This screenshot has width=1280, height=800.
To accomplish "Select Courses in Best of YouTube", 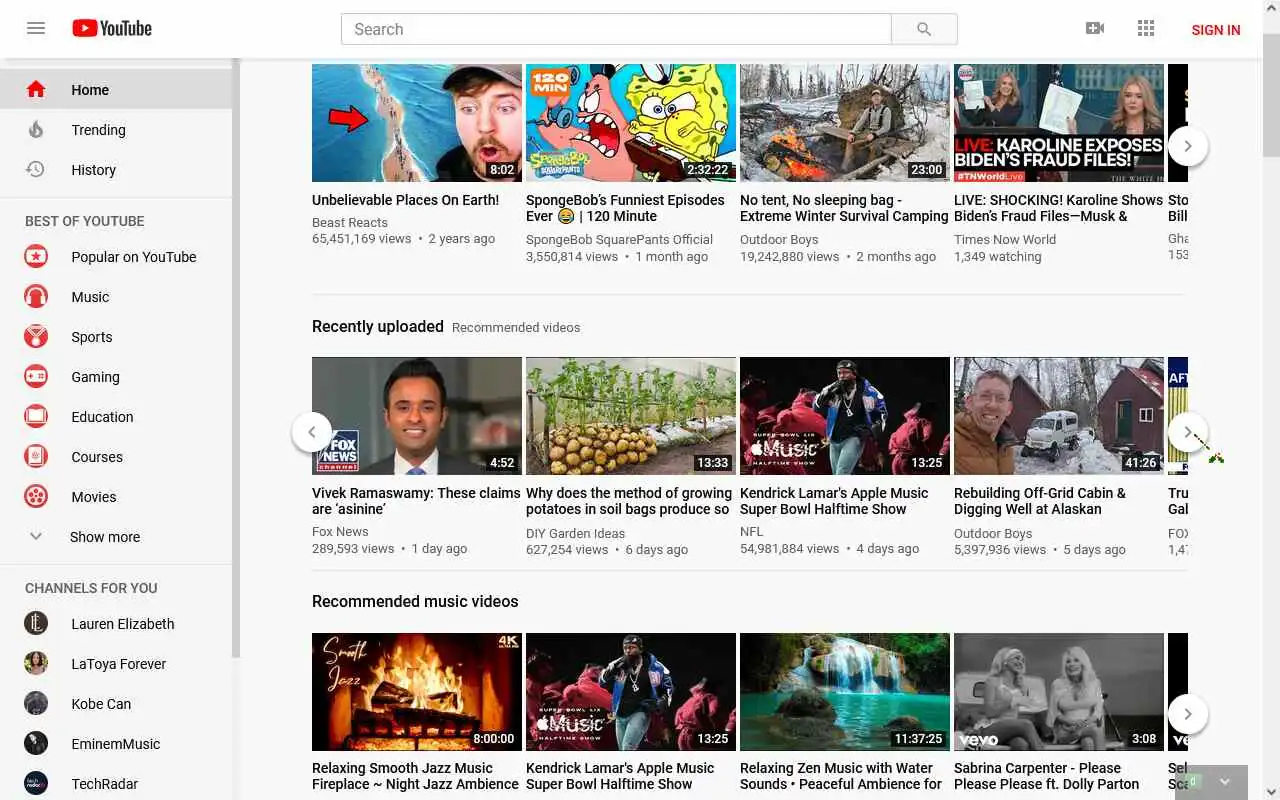I will click(116, 457).
